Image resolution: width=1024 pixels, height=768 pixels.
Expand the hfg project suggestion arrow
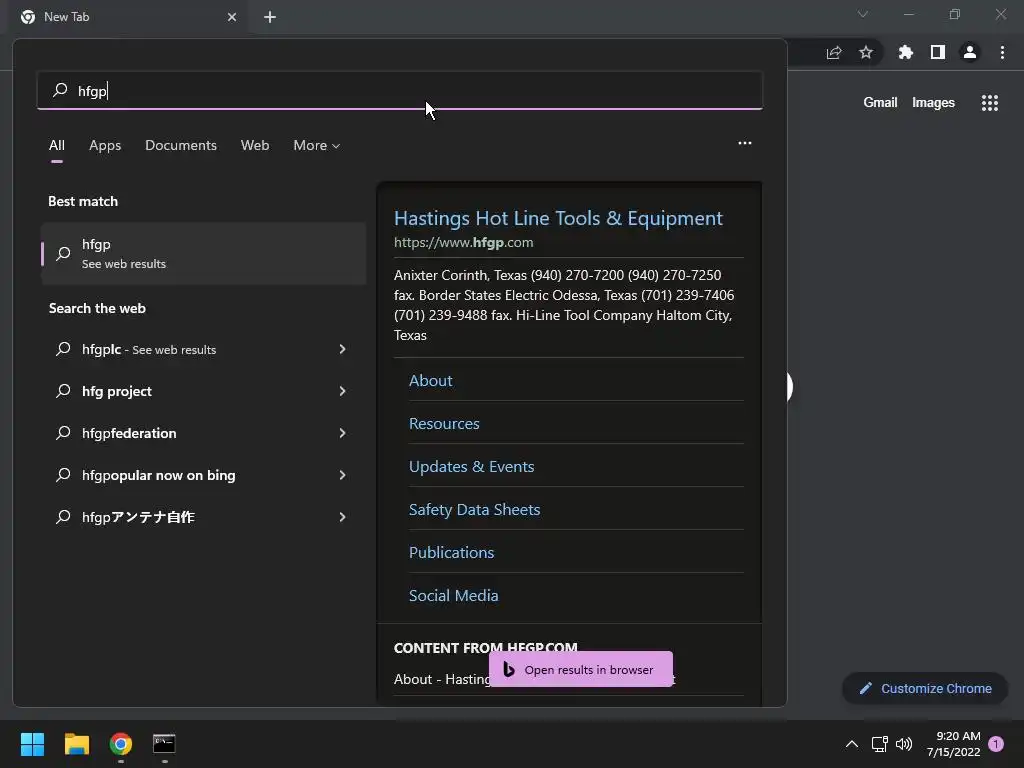(x=342, y=391)
